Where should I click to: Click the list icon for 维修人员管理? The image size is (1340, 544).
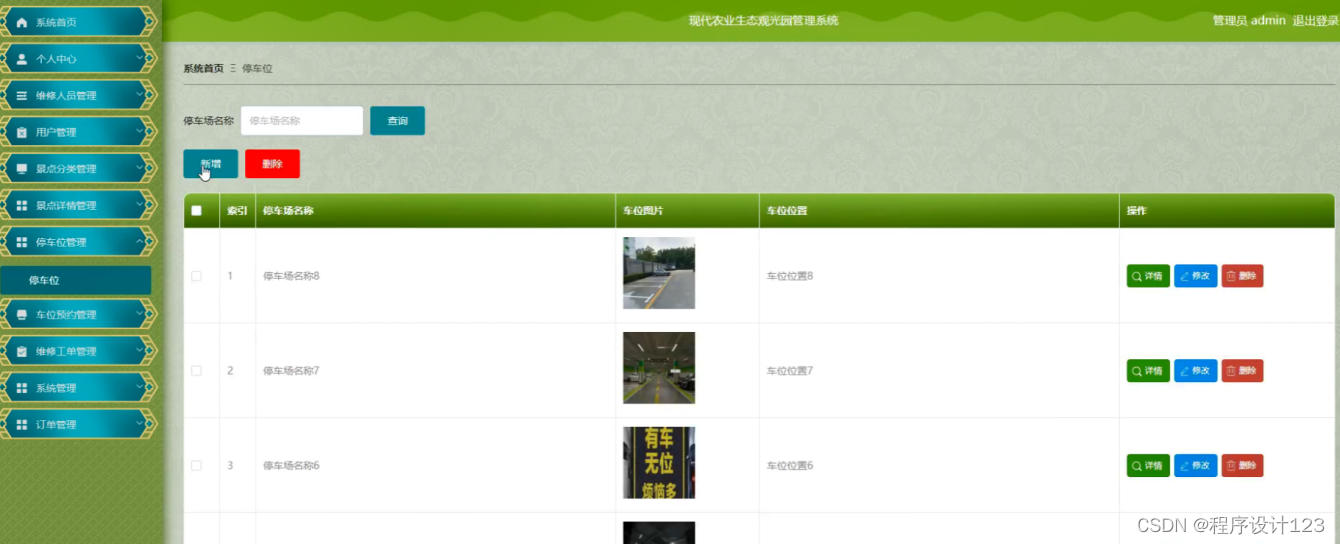22,96
